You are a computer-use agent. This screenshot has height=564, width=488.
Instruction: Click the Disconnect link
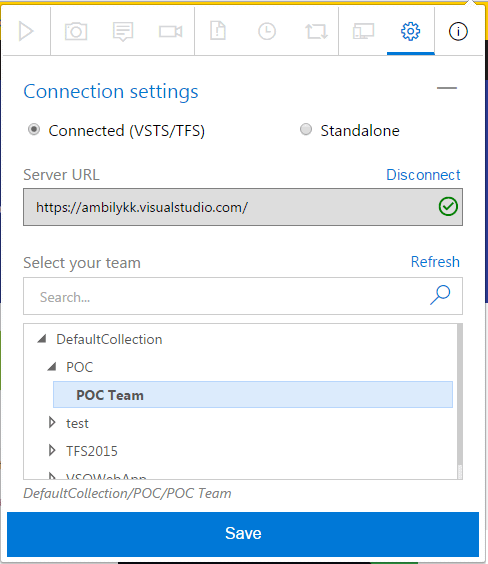pyautogui.click(x=423, y=175)
